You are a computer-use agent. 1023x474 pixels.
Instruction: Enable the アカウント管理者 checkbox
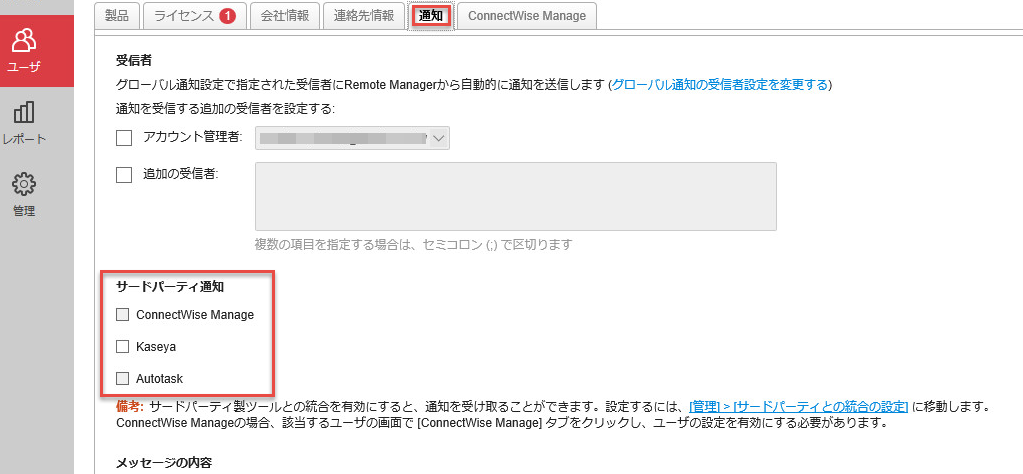coord(124,138)
